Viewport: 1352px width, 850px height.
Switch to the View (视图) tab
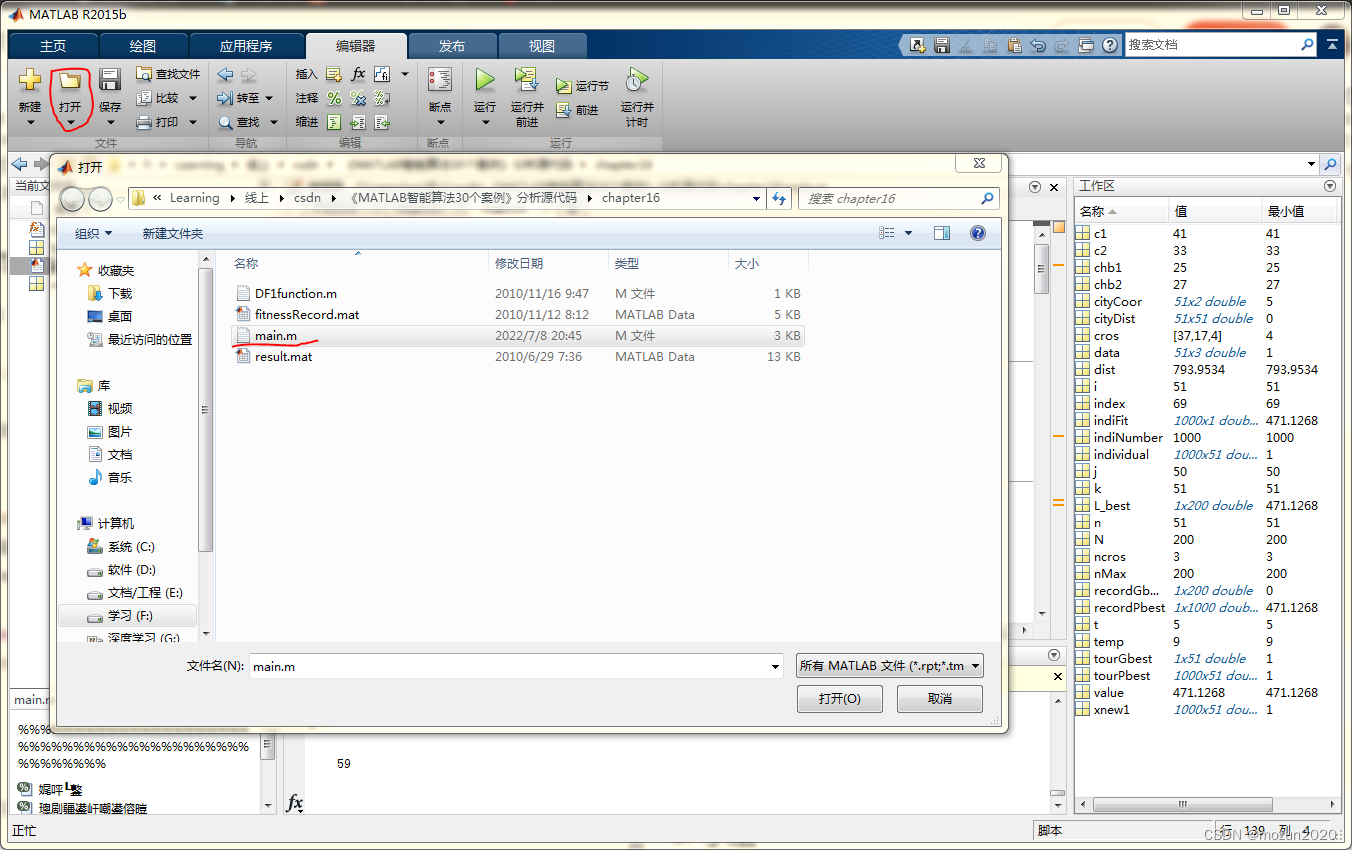[x=542, y=46]
